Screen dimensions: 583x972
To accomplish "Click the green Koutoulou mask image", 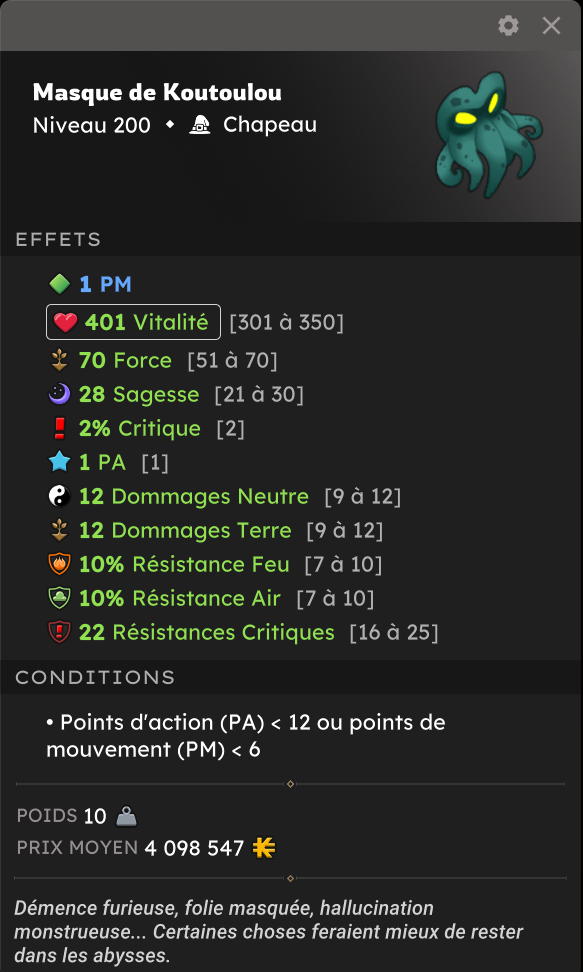I will [489, 135].
